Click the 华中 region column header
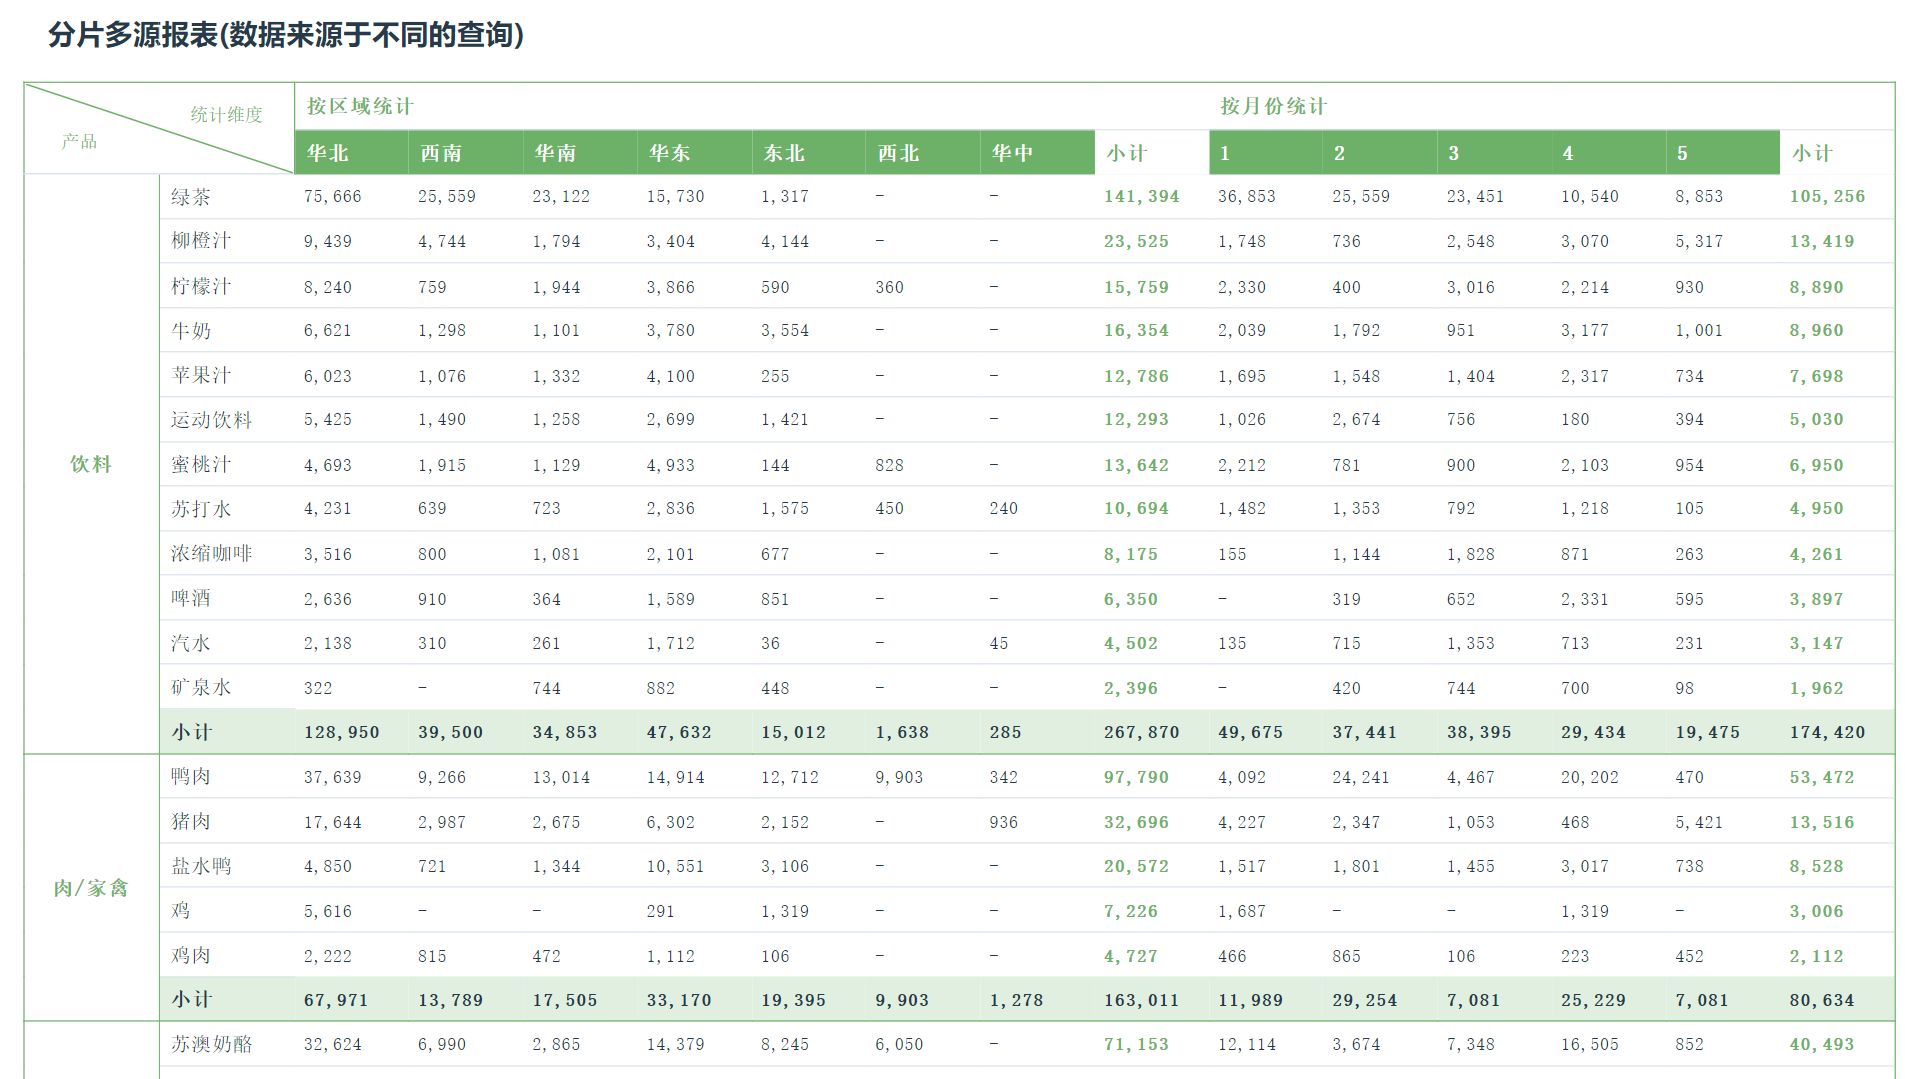Screen dimensions: 1905x1079 coord(1037,153)
